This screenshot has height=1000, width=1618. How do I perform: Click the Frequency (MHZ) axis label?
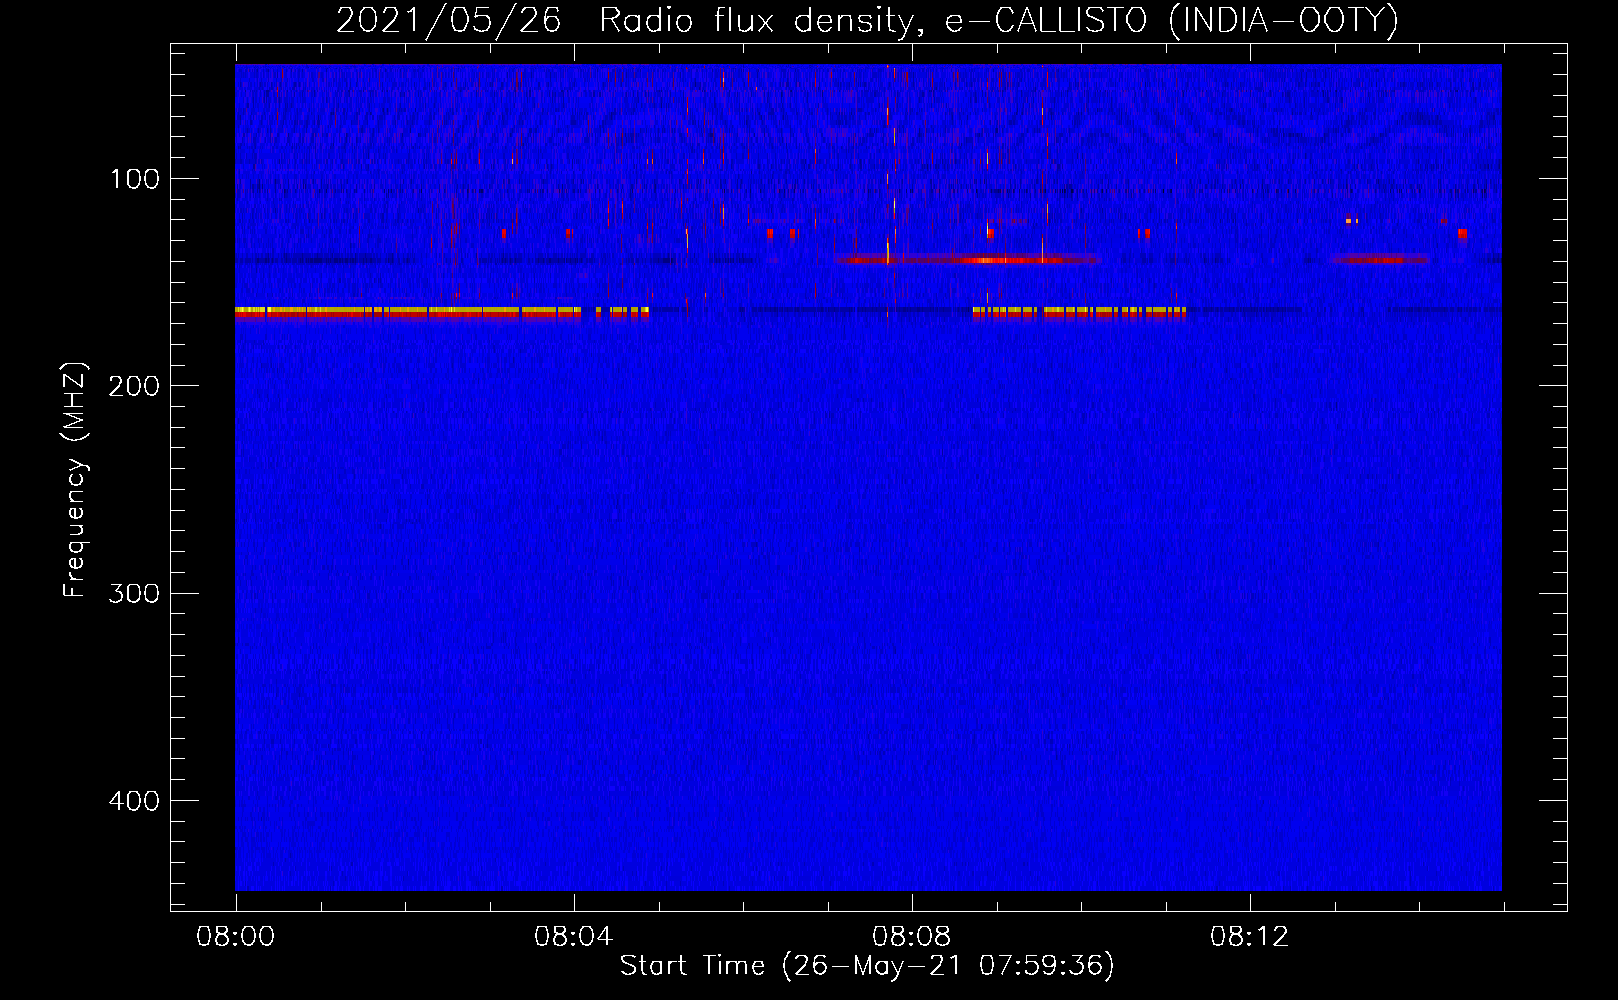[75, 480]
